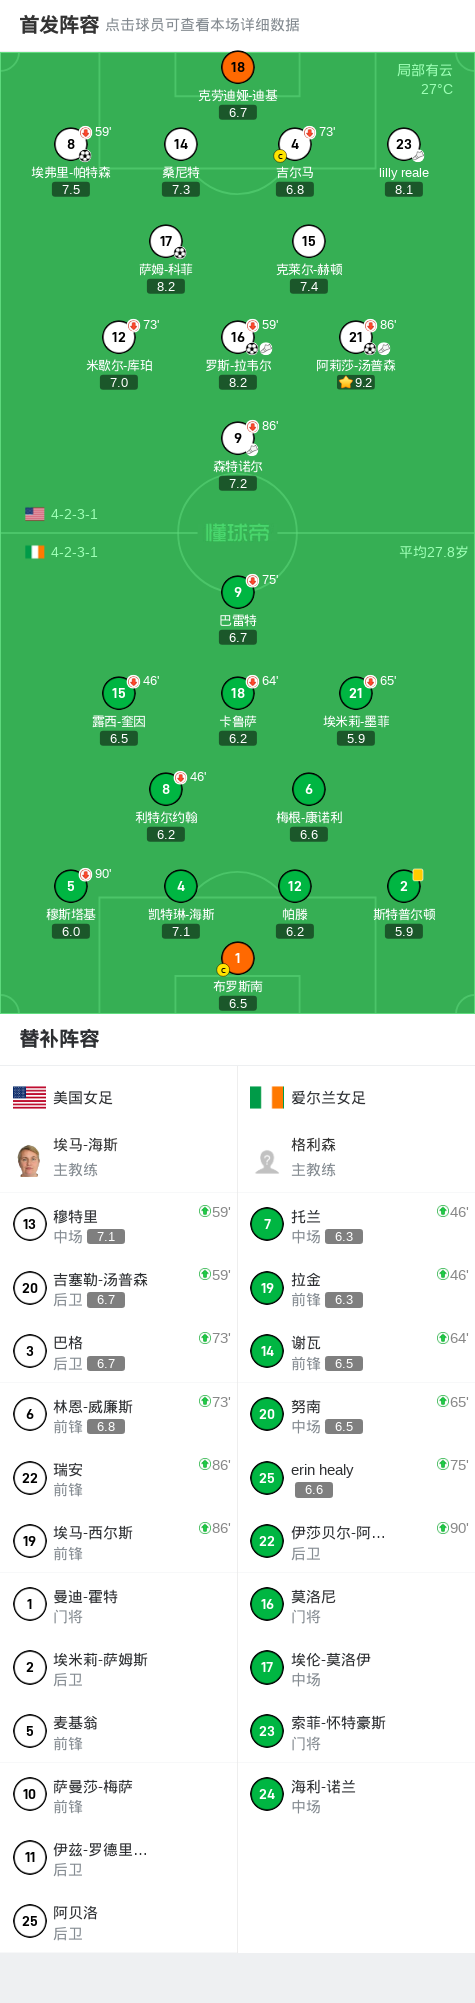Image resolution: width=475 pixels, height=2003 pixels.
Task: Select player 23 lilly reale circle
Action: pyautogui.click(x=403, y=144)
